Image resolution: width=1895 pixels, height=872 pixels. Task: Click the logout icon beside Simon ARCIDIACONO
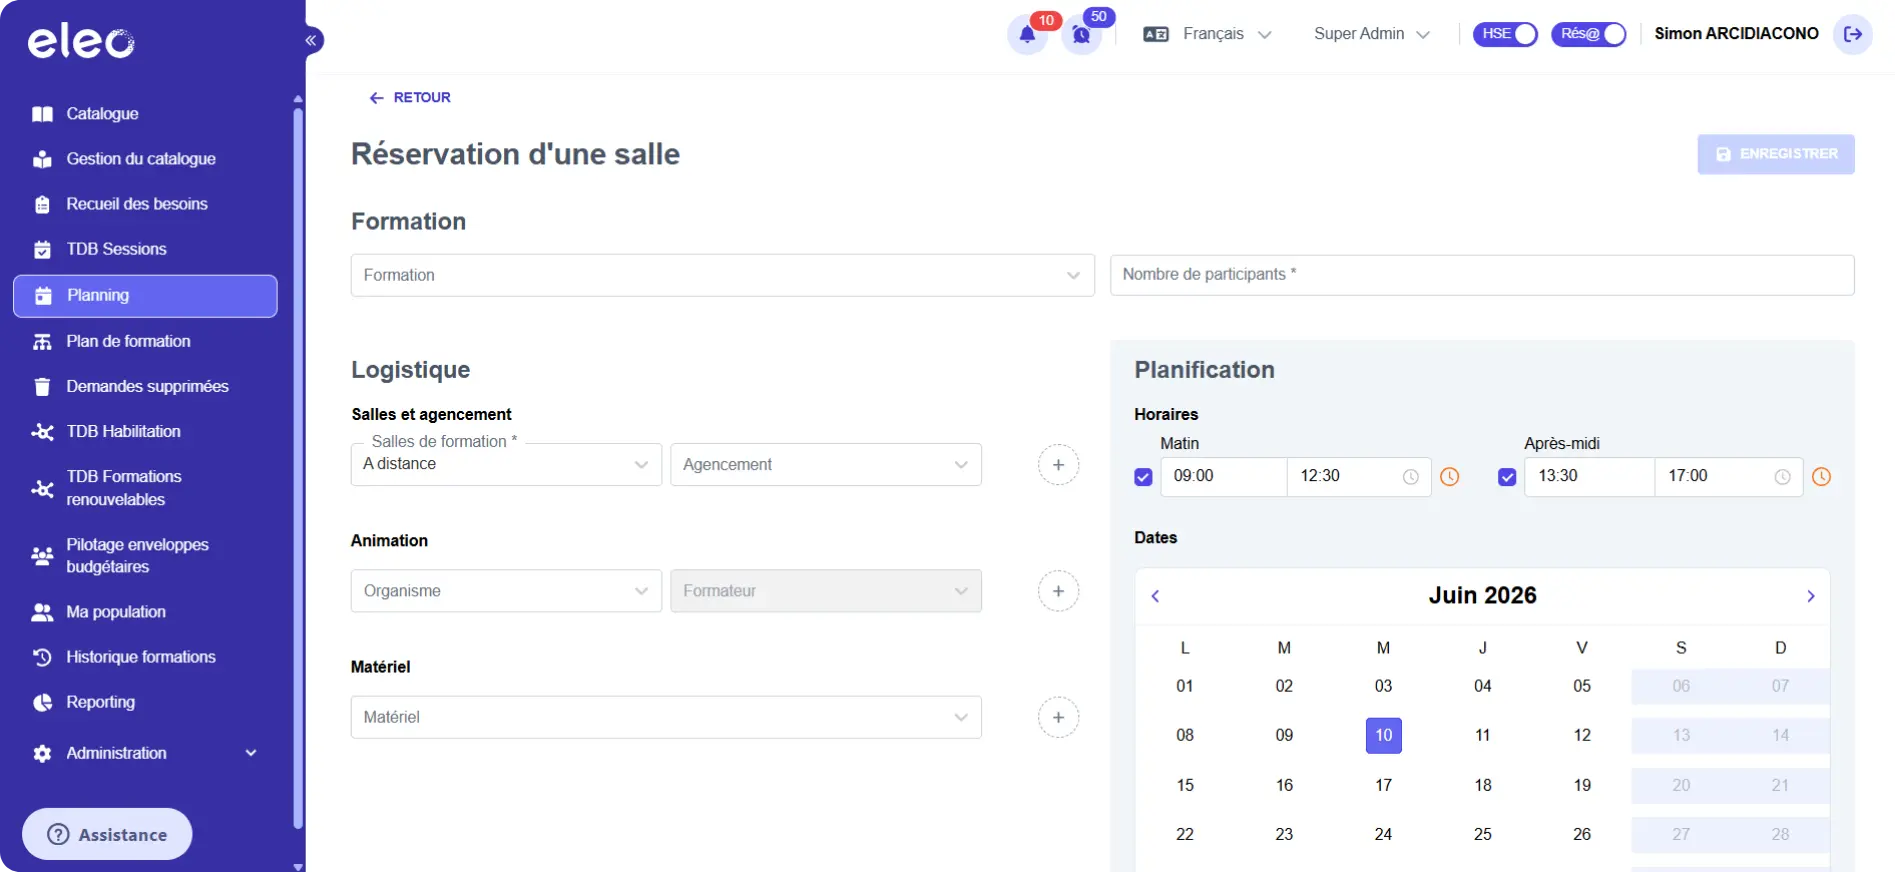pos(1853,34)
